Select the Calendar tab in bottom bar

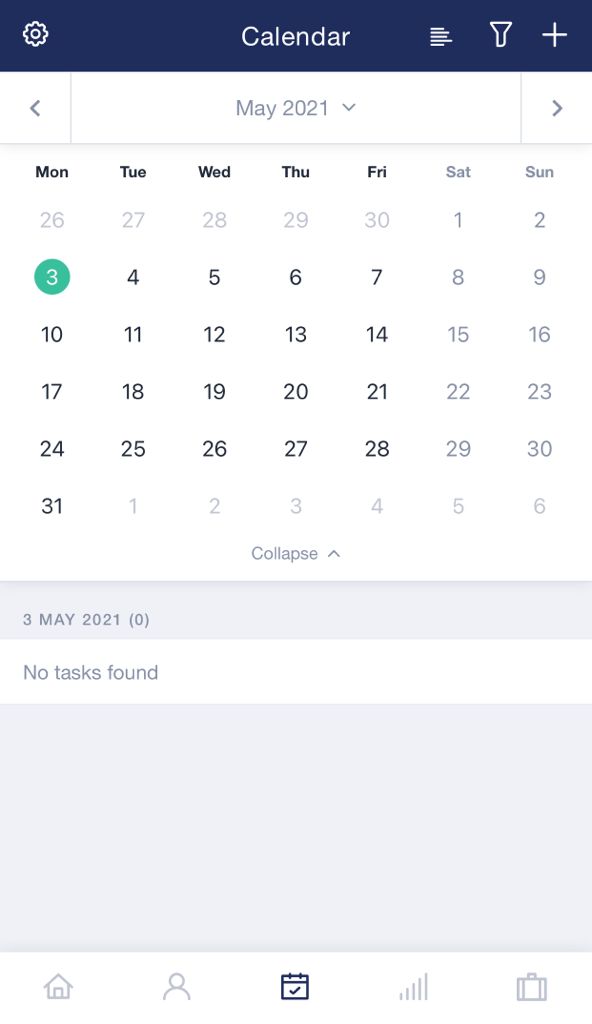(x=295, y=986)
